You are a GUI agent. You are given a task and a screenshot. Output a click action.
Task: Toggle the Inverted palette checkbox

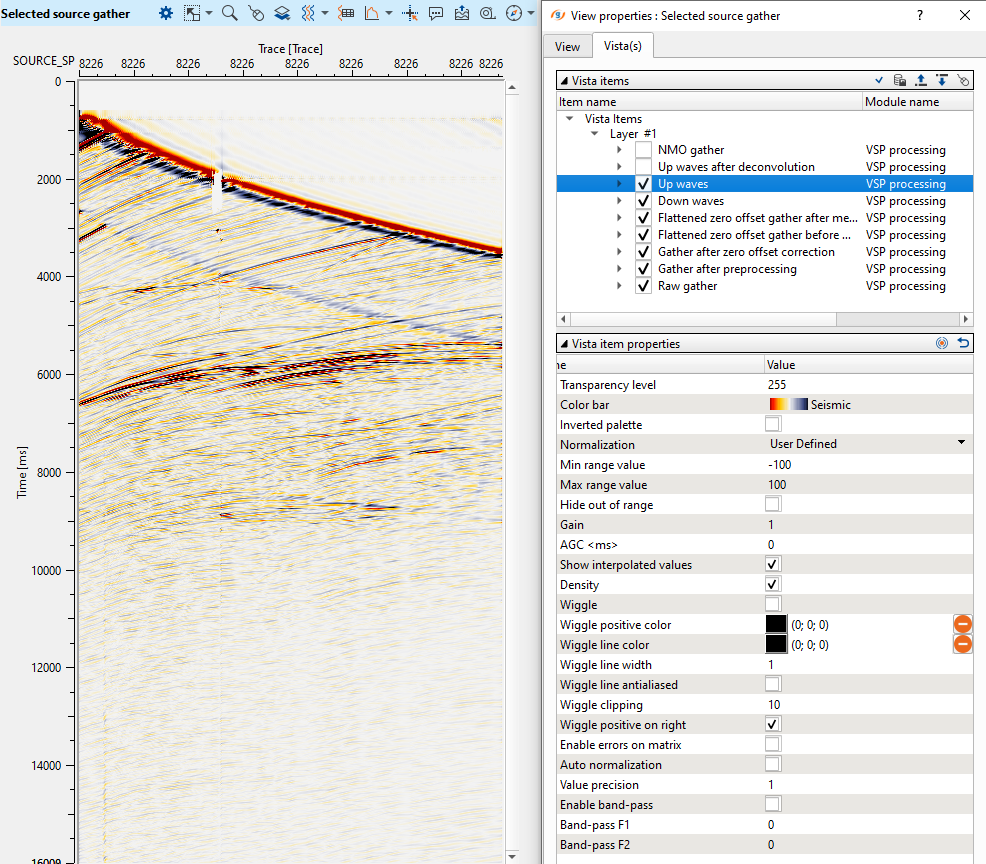click(772, 425)
